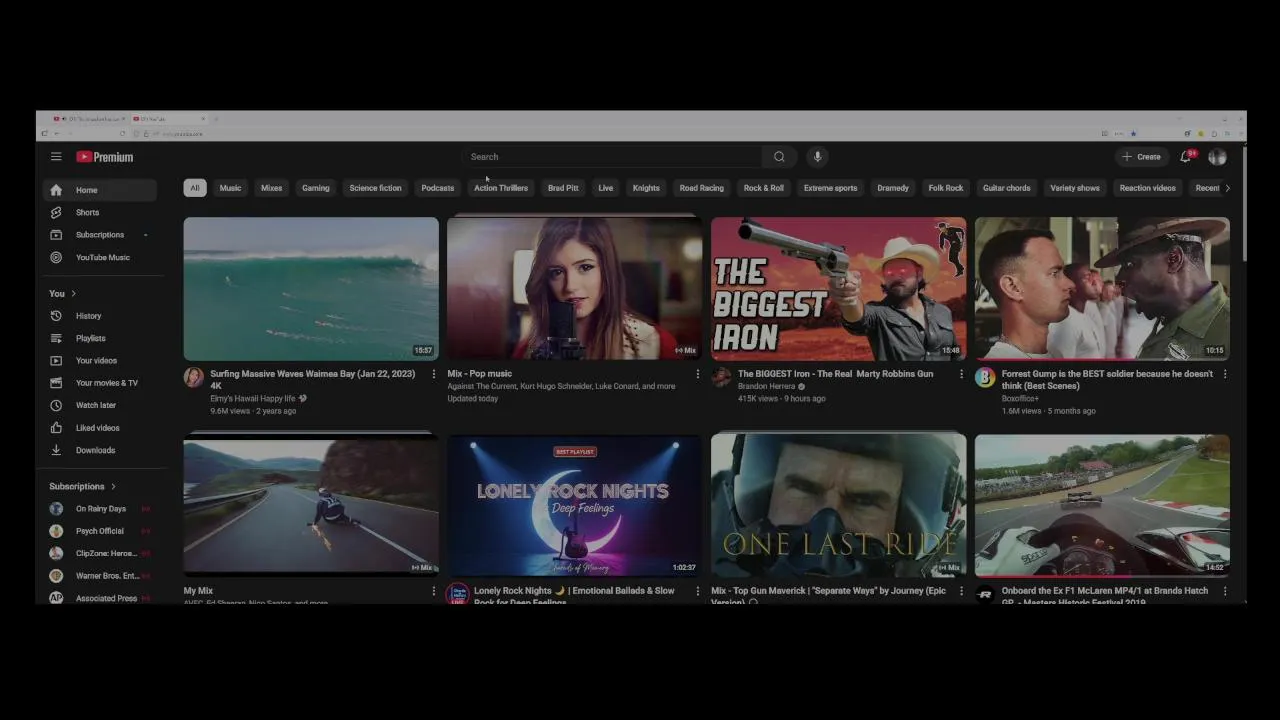
Task: Select the Brad Pitt chip
Action: (x=563, y=188)
